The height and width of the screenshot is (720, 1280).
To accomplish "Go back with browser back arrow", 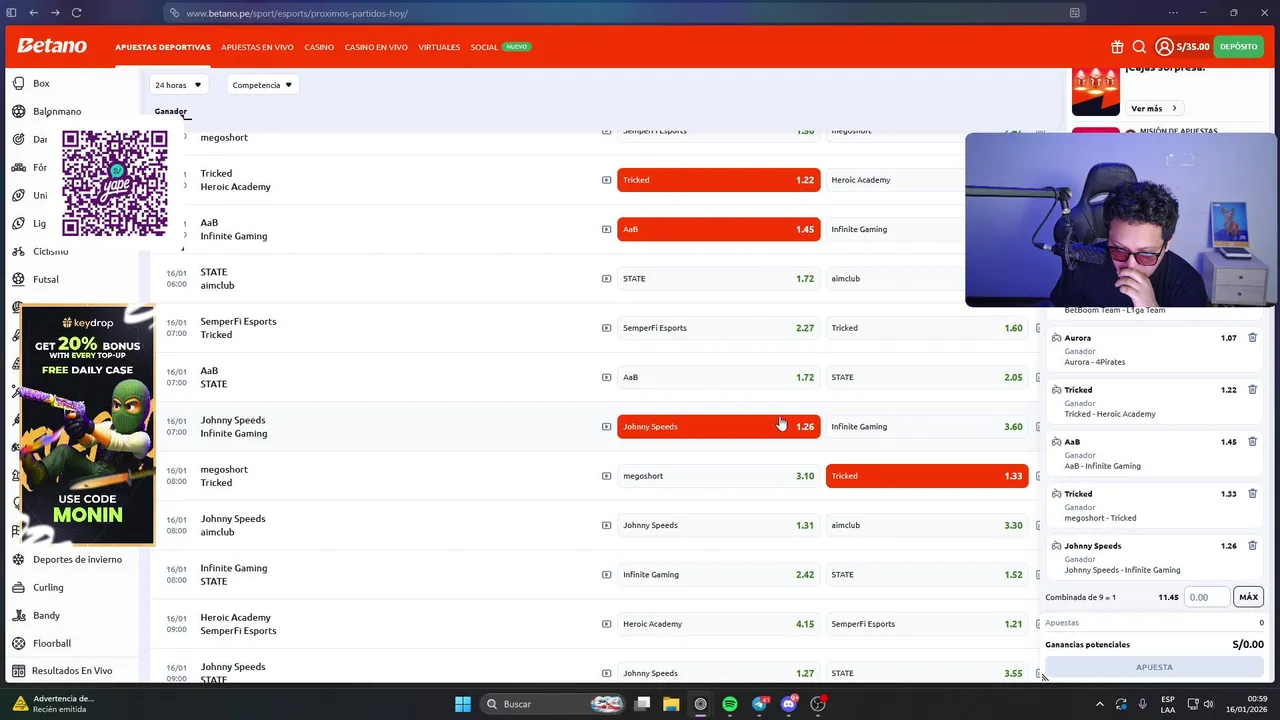I will click(x=33, y=13).
